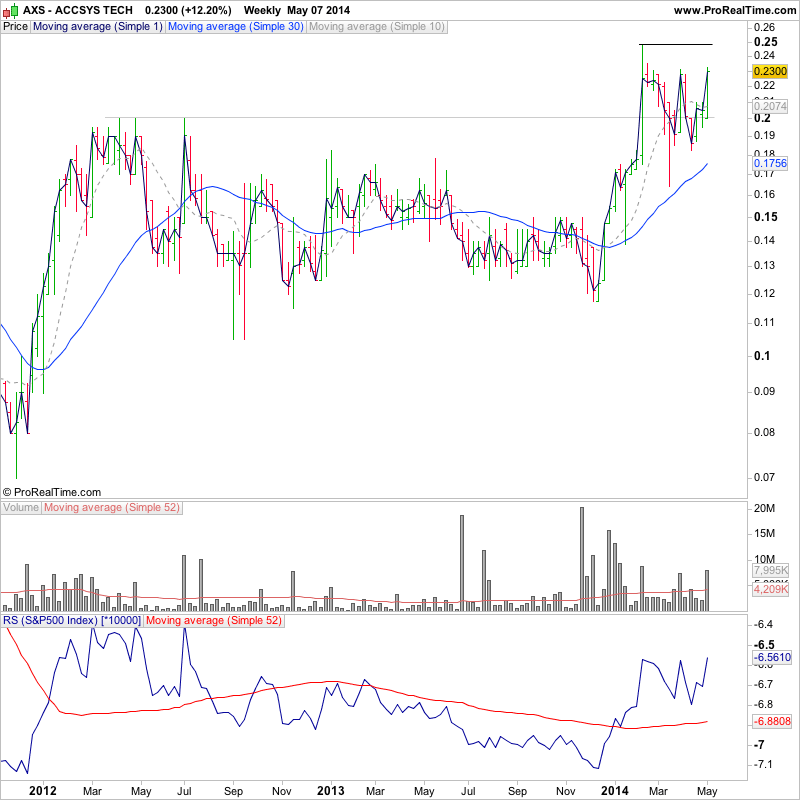
Task: Click the www.ProRealTime.com link
Action: pyautogui.click(x=735, y=10)
